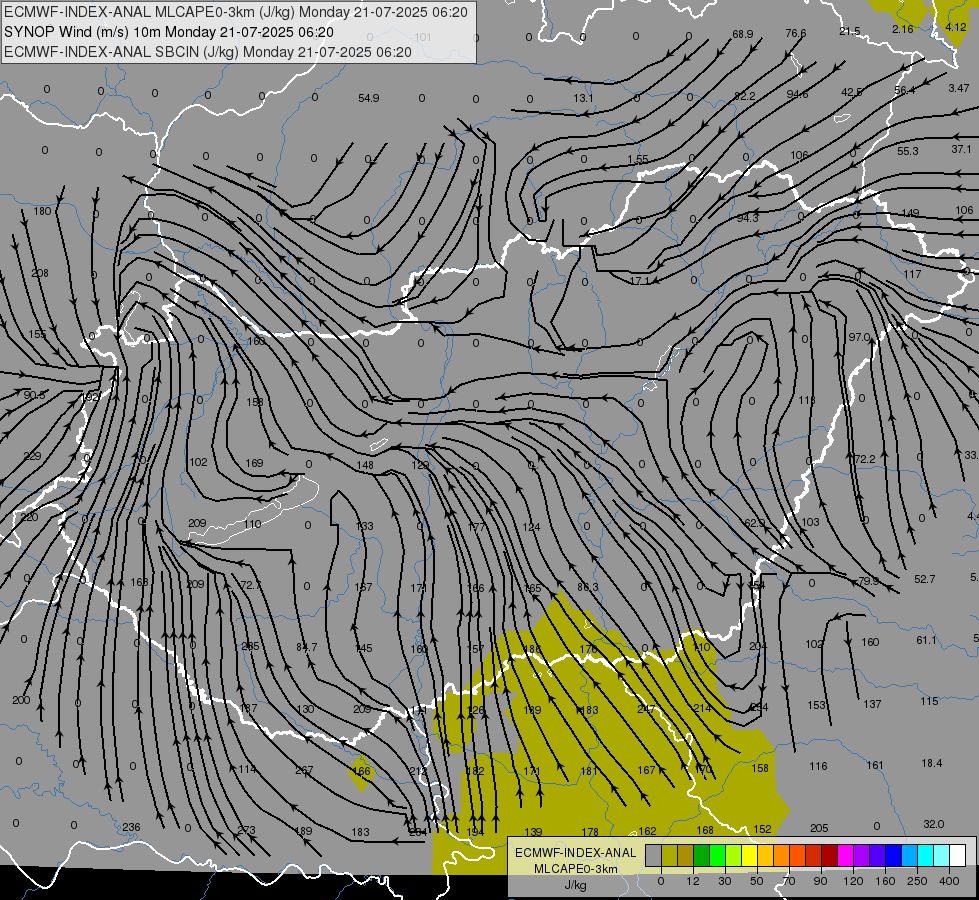Screen dimensions: 979x900
Task: Click the 13.1 value on the map
Action: [x=583, y=98]
